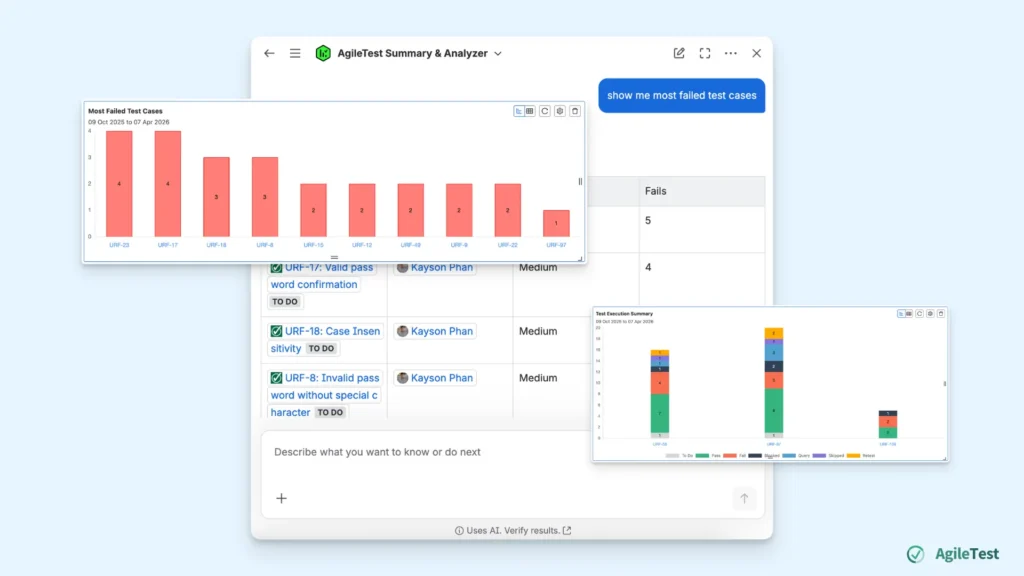1024x576 pixels.
Task: Close the AgileTest chat panel
Action: pyautogui.click(x=756, y=54)
